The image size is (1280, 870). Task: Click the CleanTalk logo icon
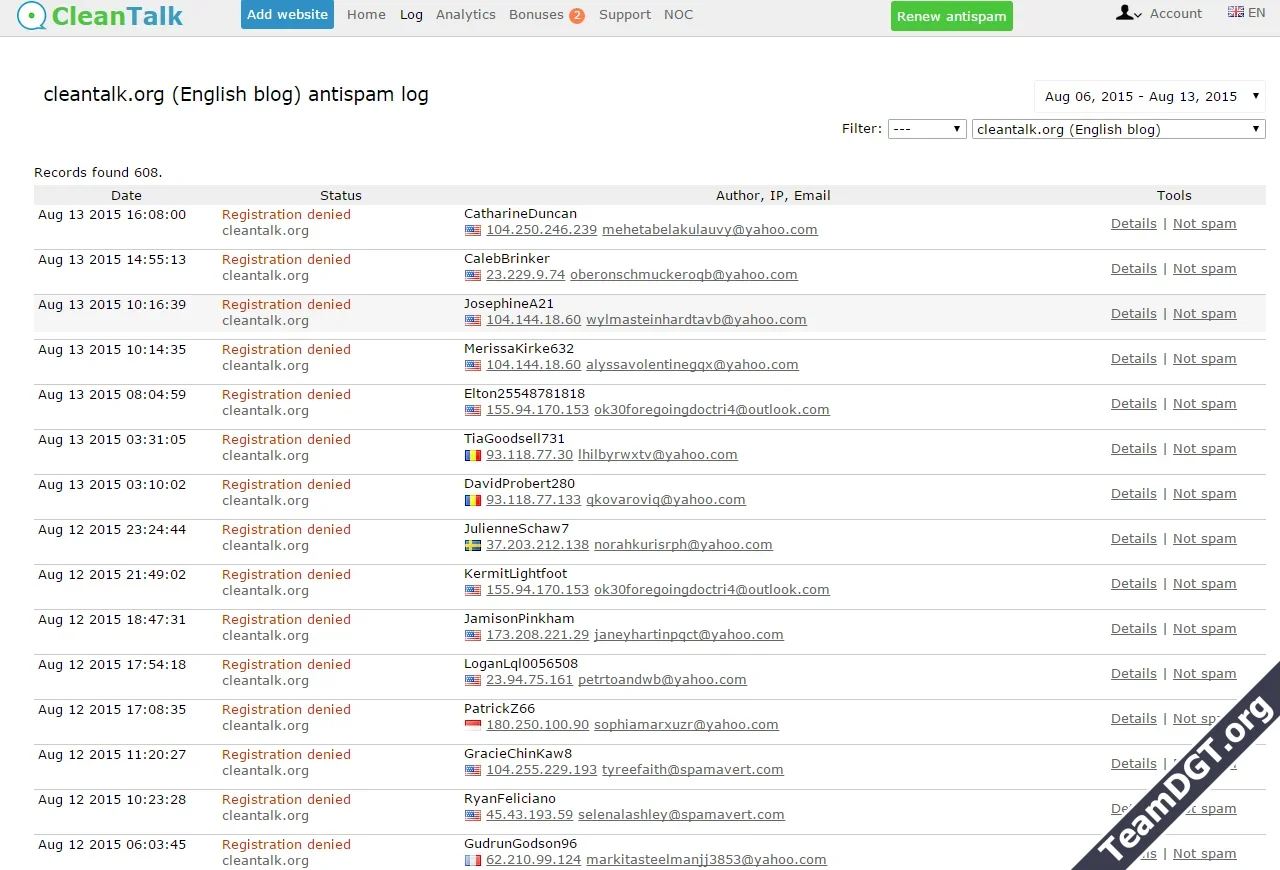point(31,15)
